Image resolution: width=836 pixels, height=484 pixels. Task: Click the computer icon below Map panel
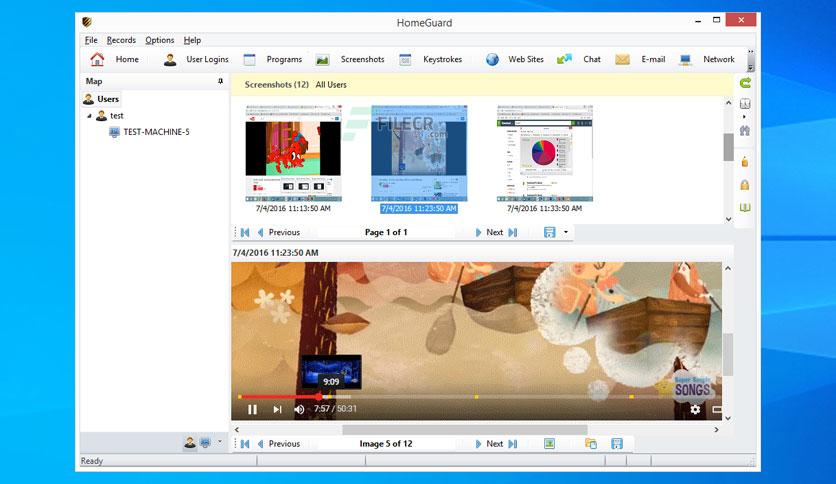(x=205, y=442)
